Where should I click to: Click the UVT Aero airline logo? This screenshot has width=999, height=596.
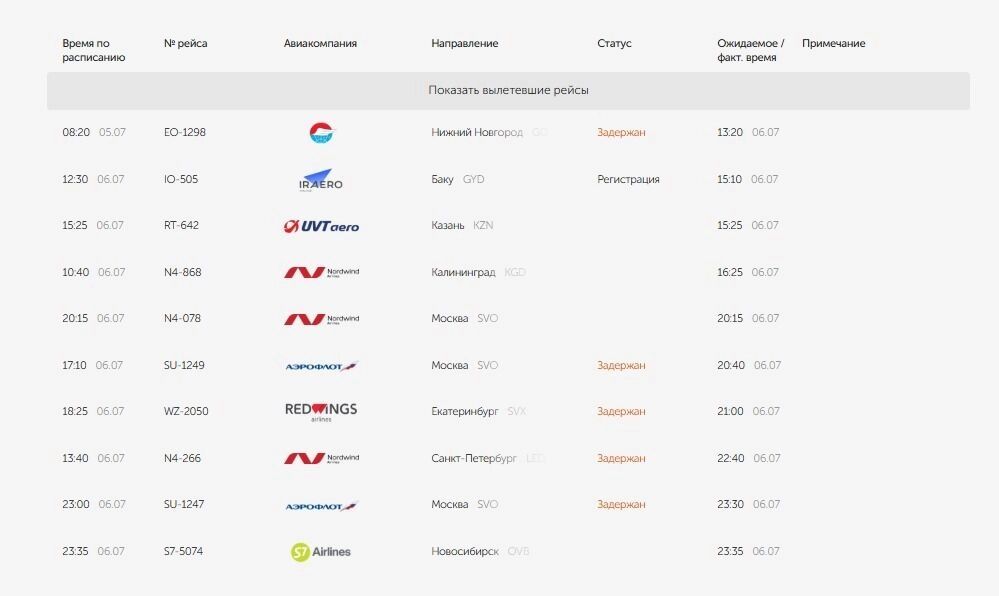pyautogui.click(x=321, y=226)
